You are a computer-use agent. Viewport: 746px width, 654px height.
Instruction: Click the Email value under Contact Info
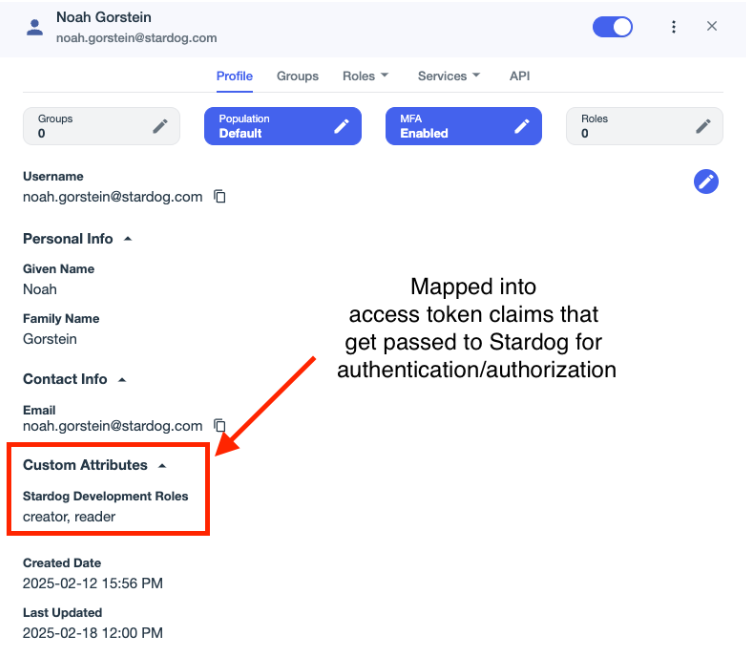pos(113,426)
